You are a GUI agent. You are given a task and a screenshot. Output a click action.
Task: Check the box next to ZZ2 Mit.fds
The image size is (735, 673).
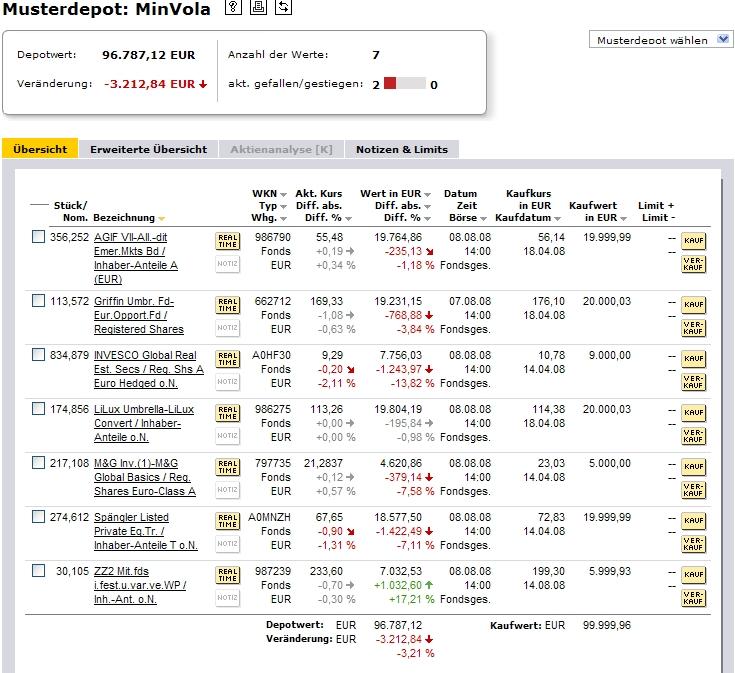tap(38, 571)
